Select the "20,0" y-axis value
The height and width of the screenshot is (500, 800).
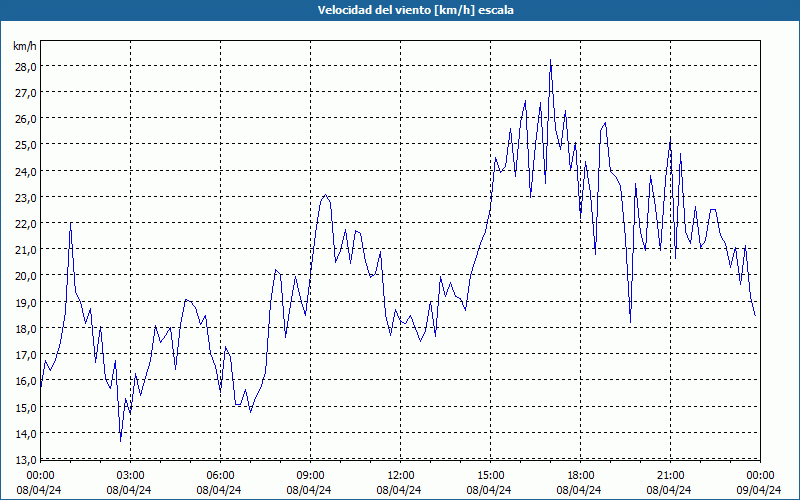26,276
